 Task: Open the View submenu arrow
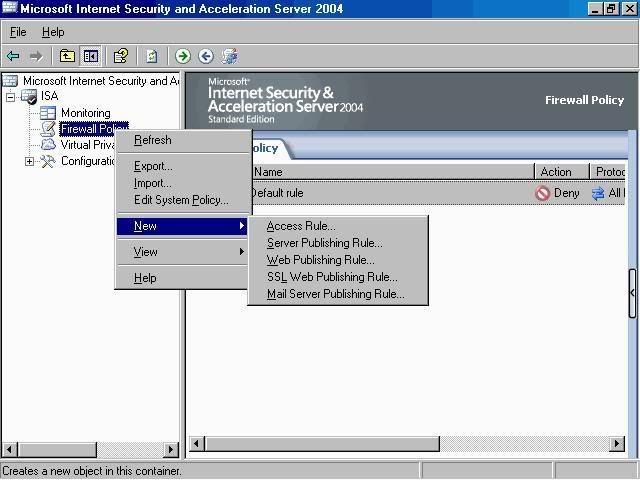[242, 251]
